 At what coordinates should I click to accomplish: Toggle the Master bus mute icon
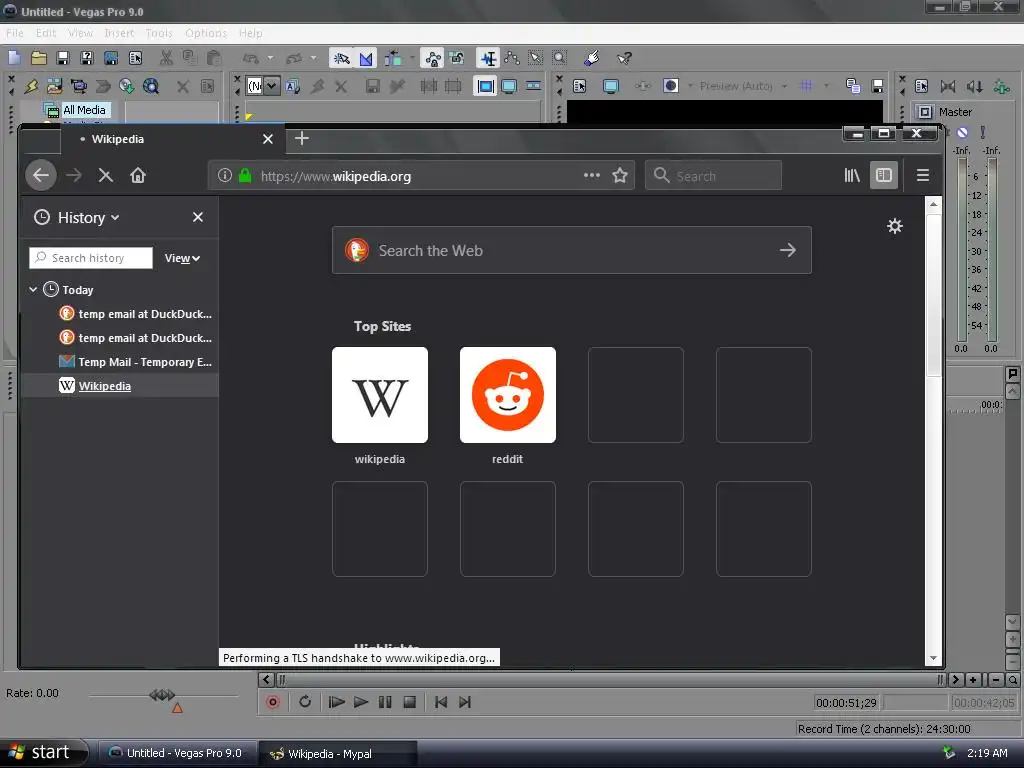pyautogui.click(x=963, y=133)
